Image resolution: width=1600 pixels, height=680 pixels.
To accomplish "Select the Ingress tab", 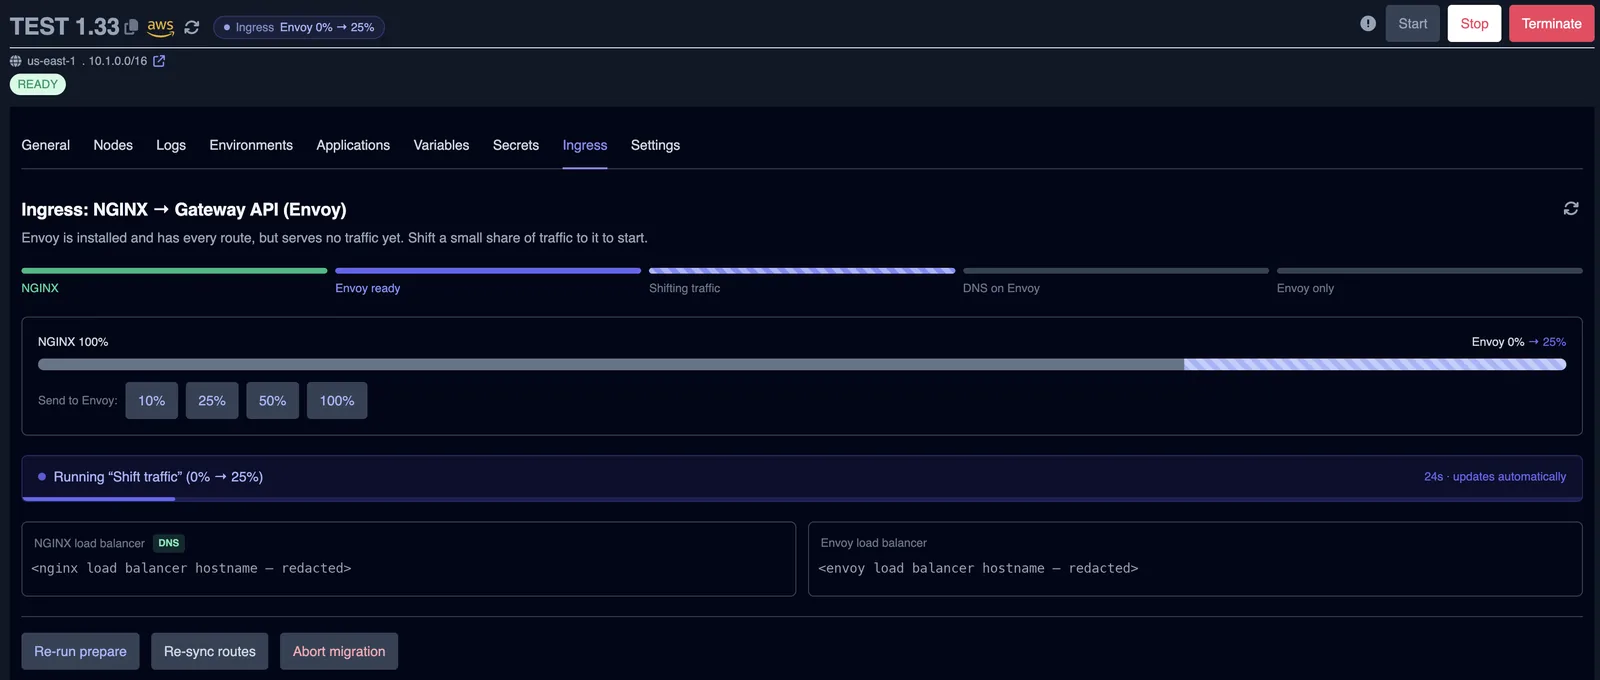I will 585,145.
